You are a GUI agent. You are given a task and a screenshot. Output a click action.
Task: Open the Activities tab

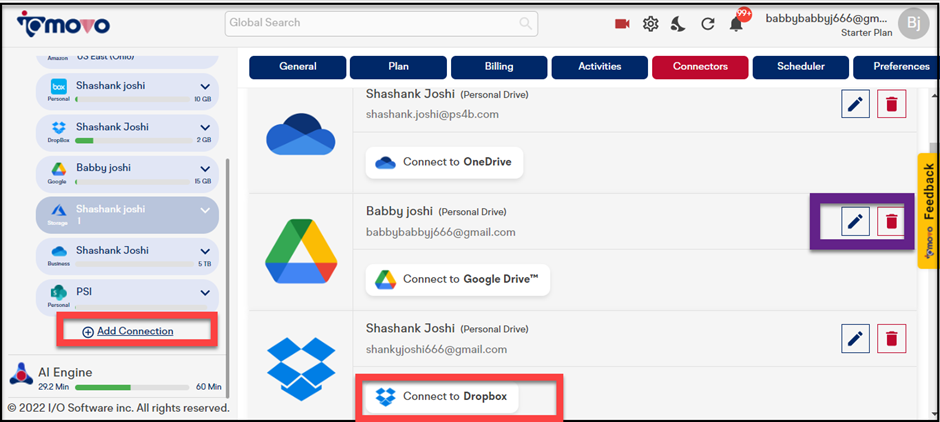pos(599,67)
